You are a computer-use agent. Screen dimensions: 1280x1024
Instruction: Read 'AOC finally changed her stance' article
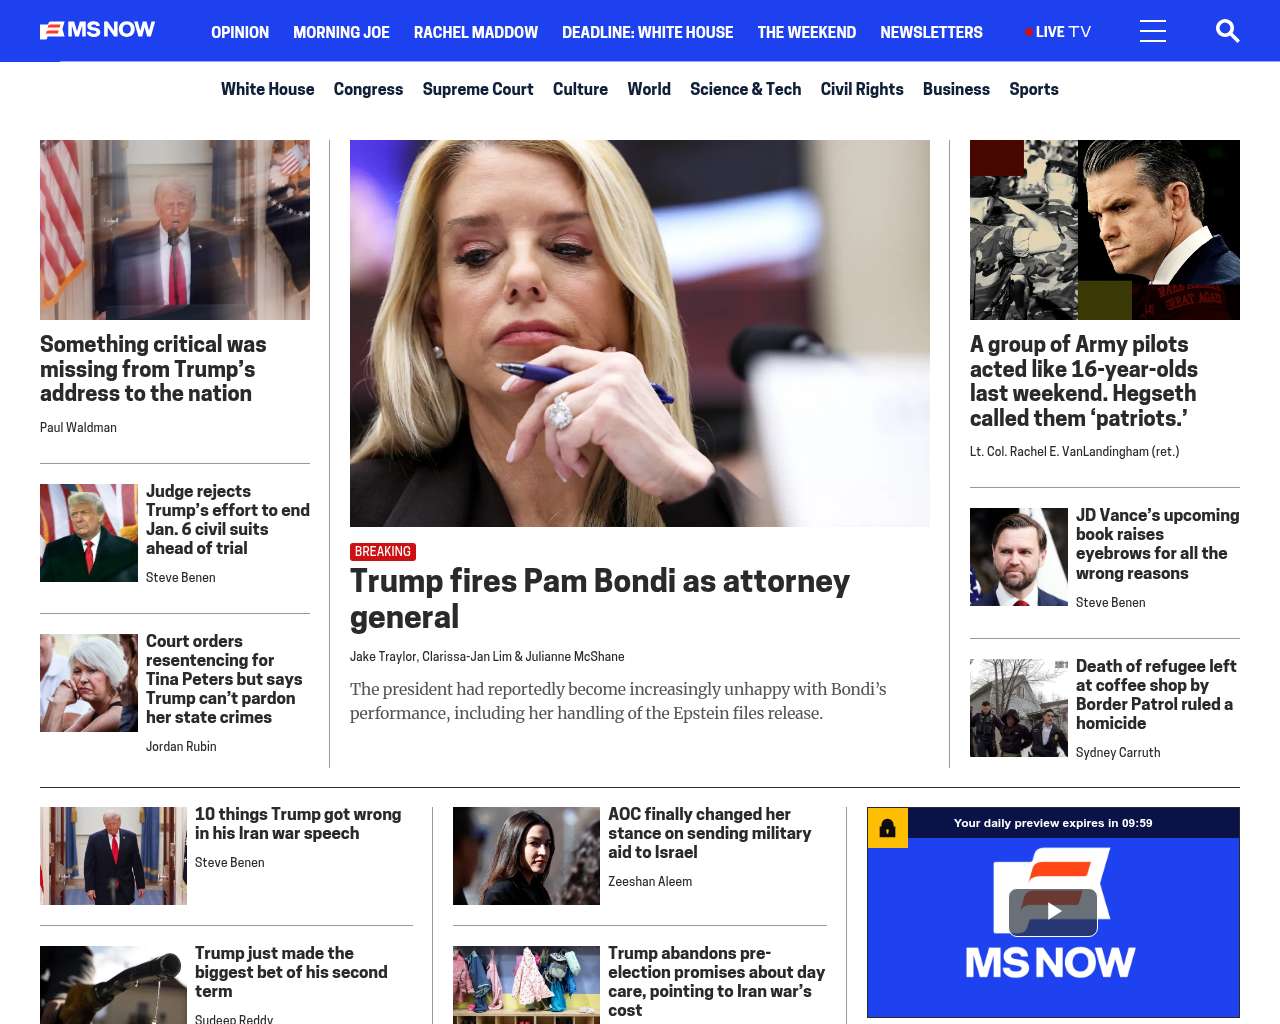point(710,833)
